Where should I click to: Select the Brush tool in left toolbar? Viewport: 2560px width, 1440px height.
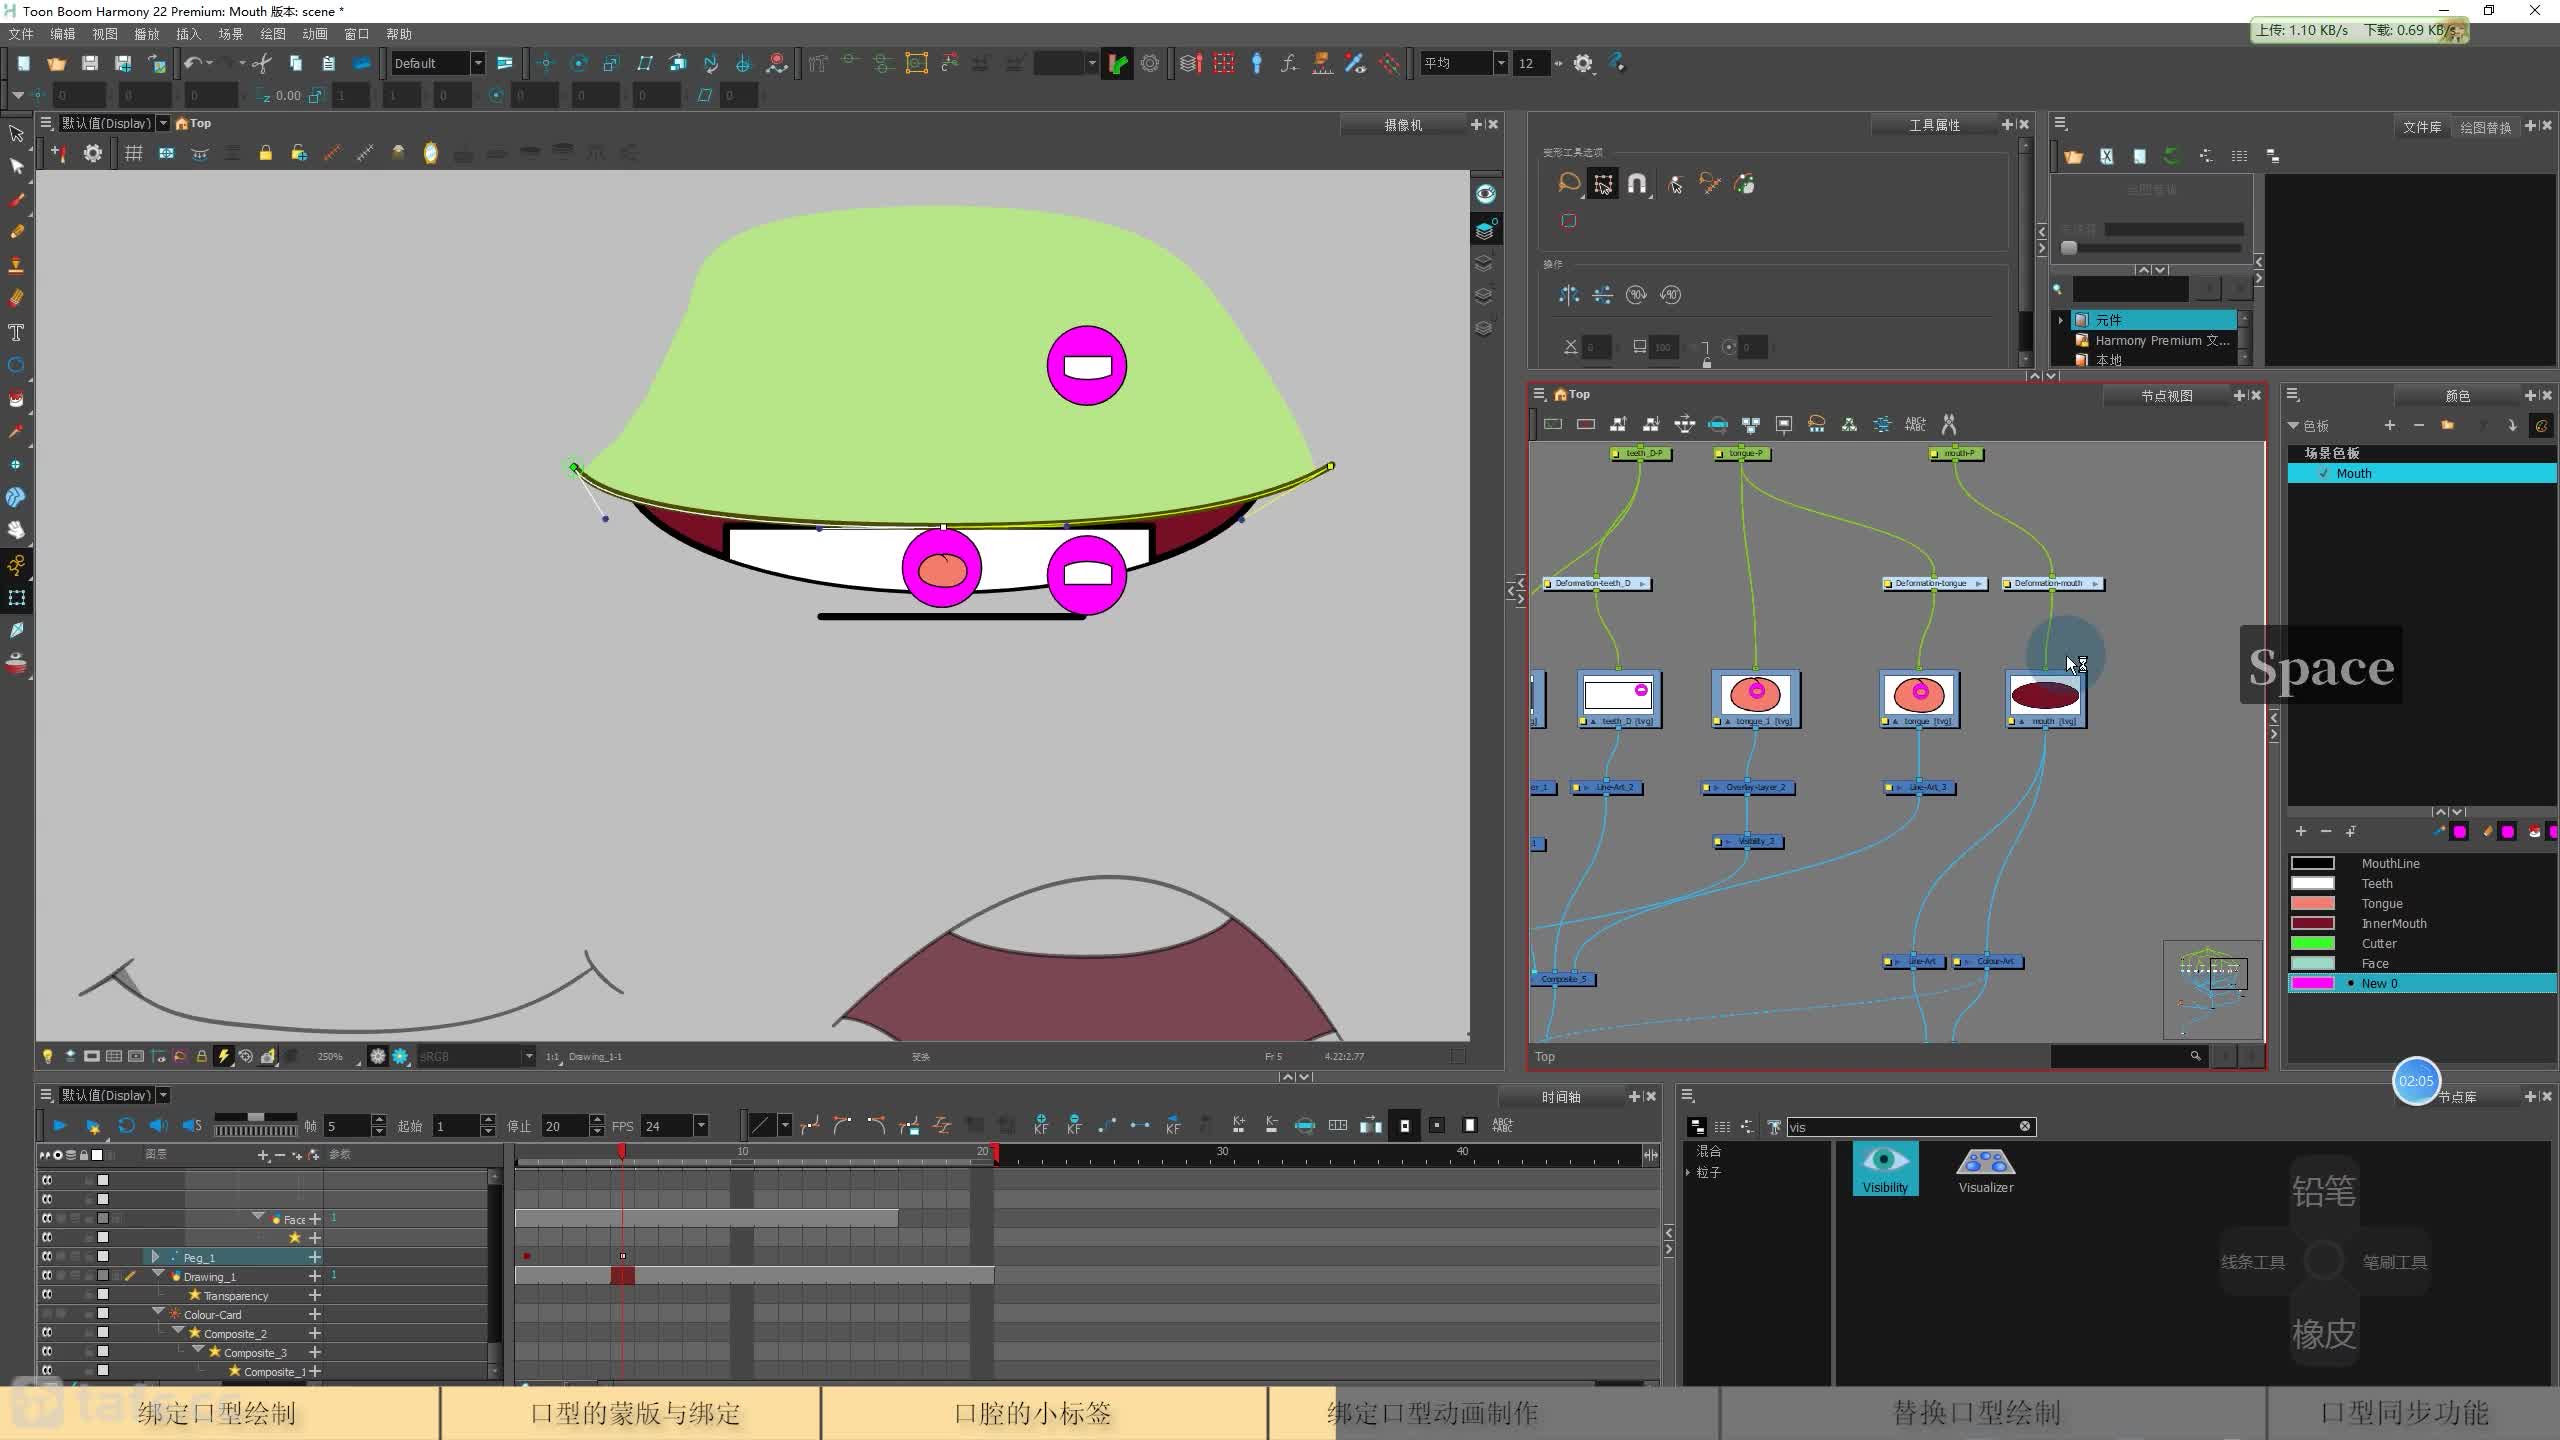click(x=16, y=199)
